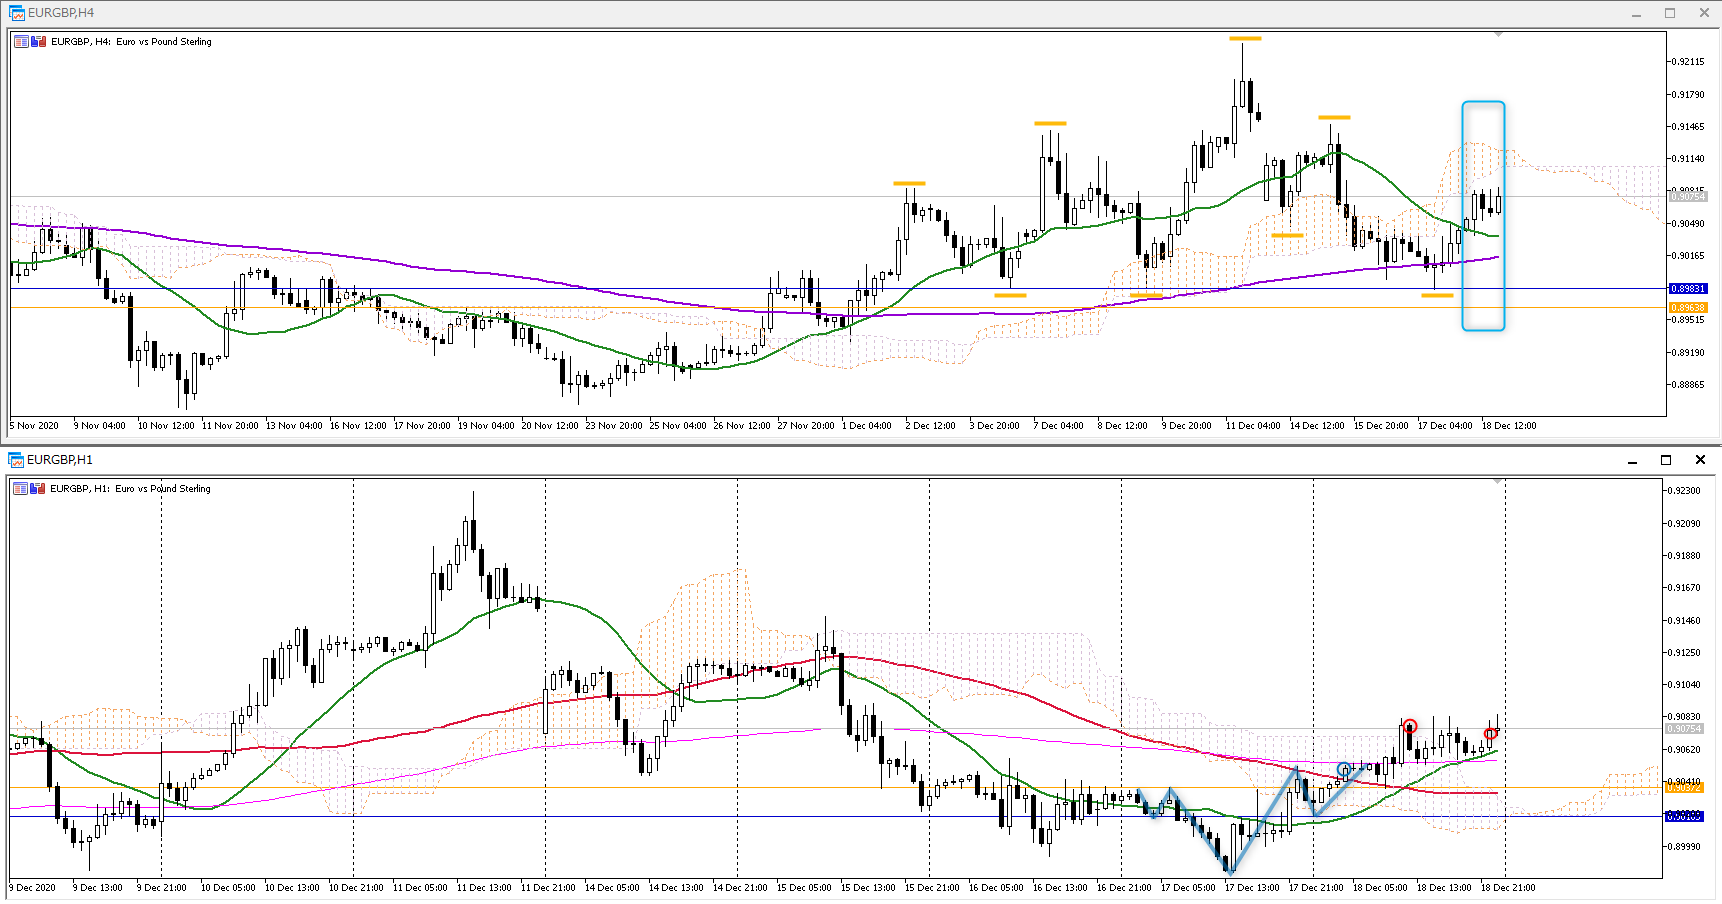The image size is (1722, 904).
Task: Click the '14 Dec 21:00' time label on H1
Action: 740,888
